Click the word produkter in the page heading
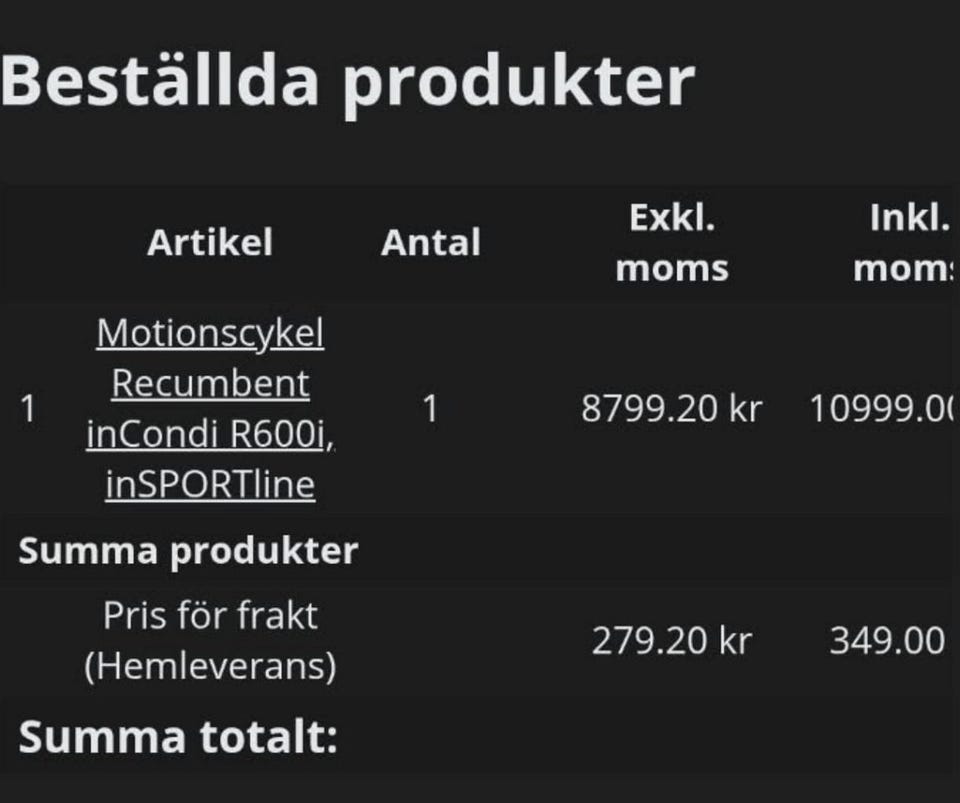 (x=518, y=83)
